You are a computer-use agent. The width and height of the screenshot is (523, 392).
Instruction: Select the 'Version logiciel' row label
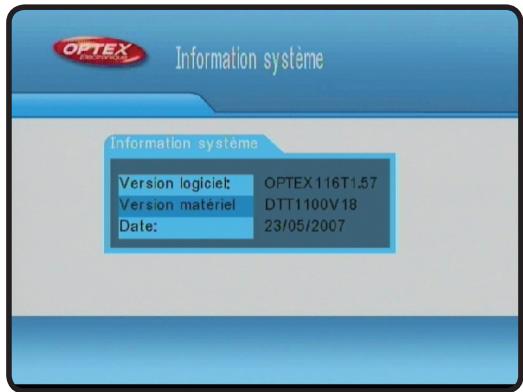point(186,184)
